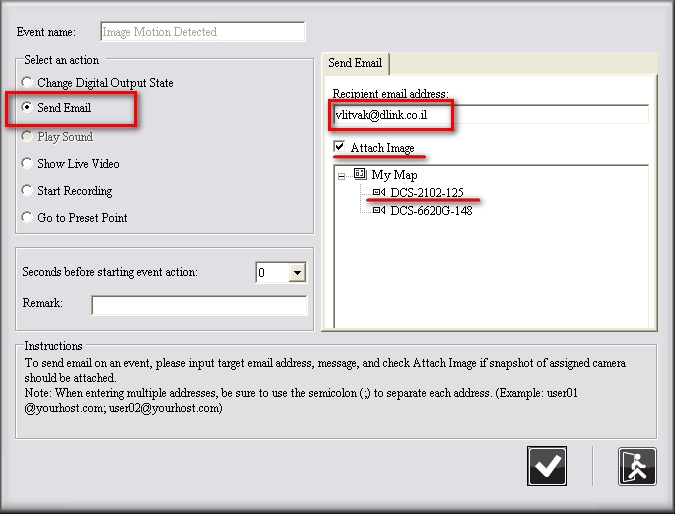Open the seconds before event action dropdown

(296, 273)
